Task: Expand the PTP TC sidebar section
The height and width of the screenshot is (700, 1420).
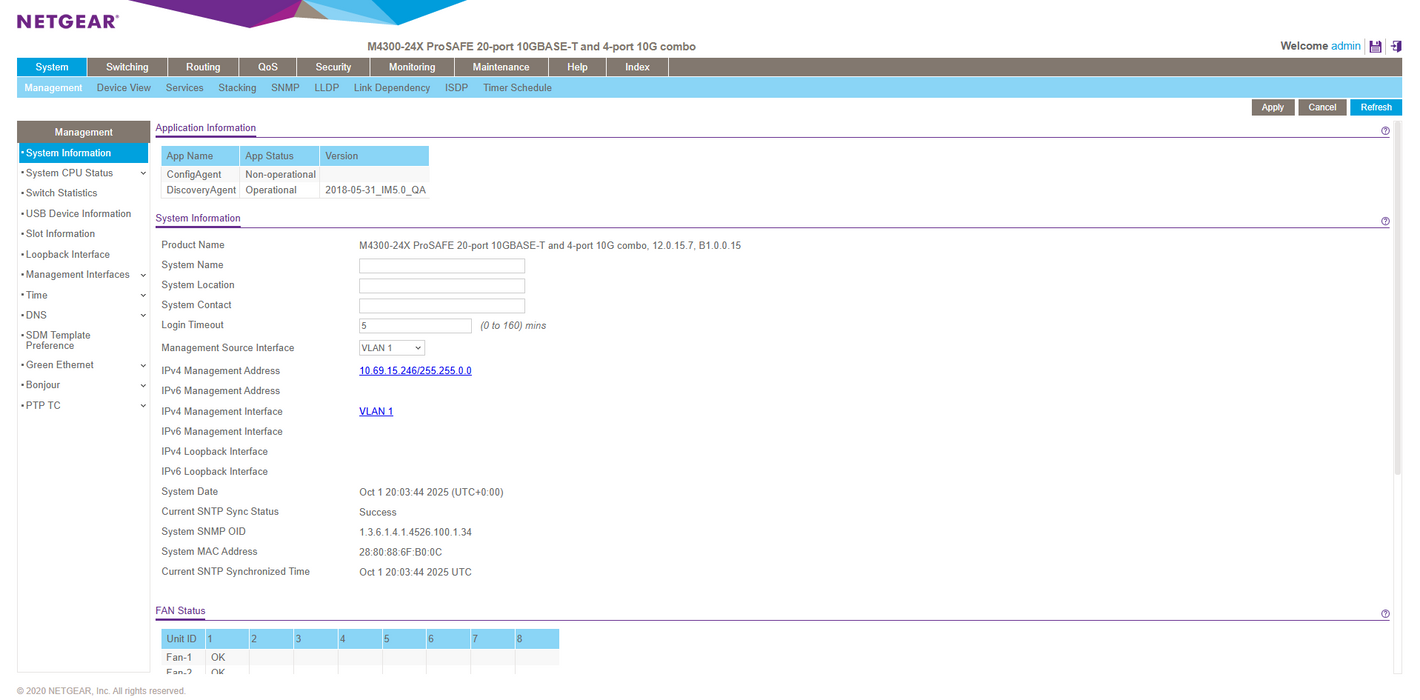Action: (x=143, y=406)
